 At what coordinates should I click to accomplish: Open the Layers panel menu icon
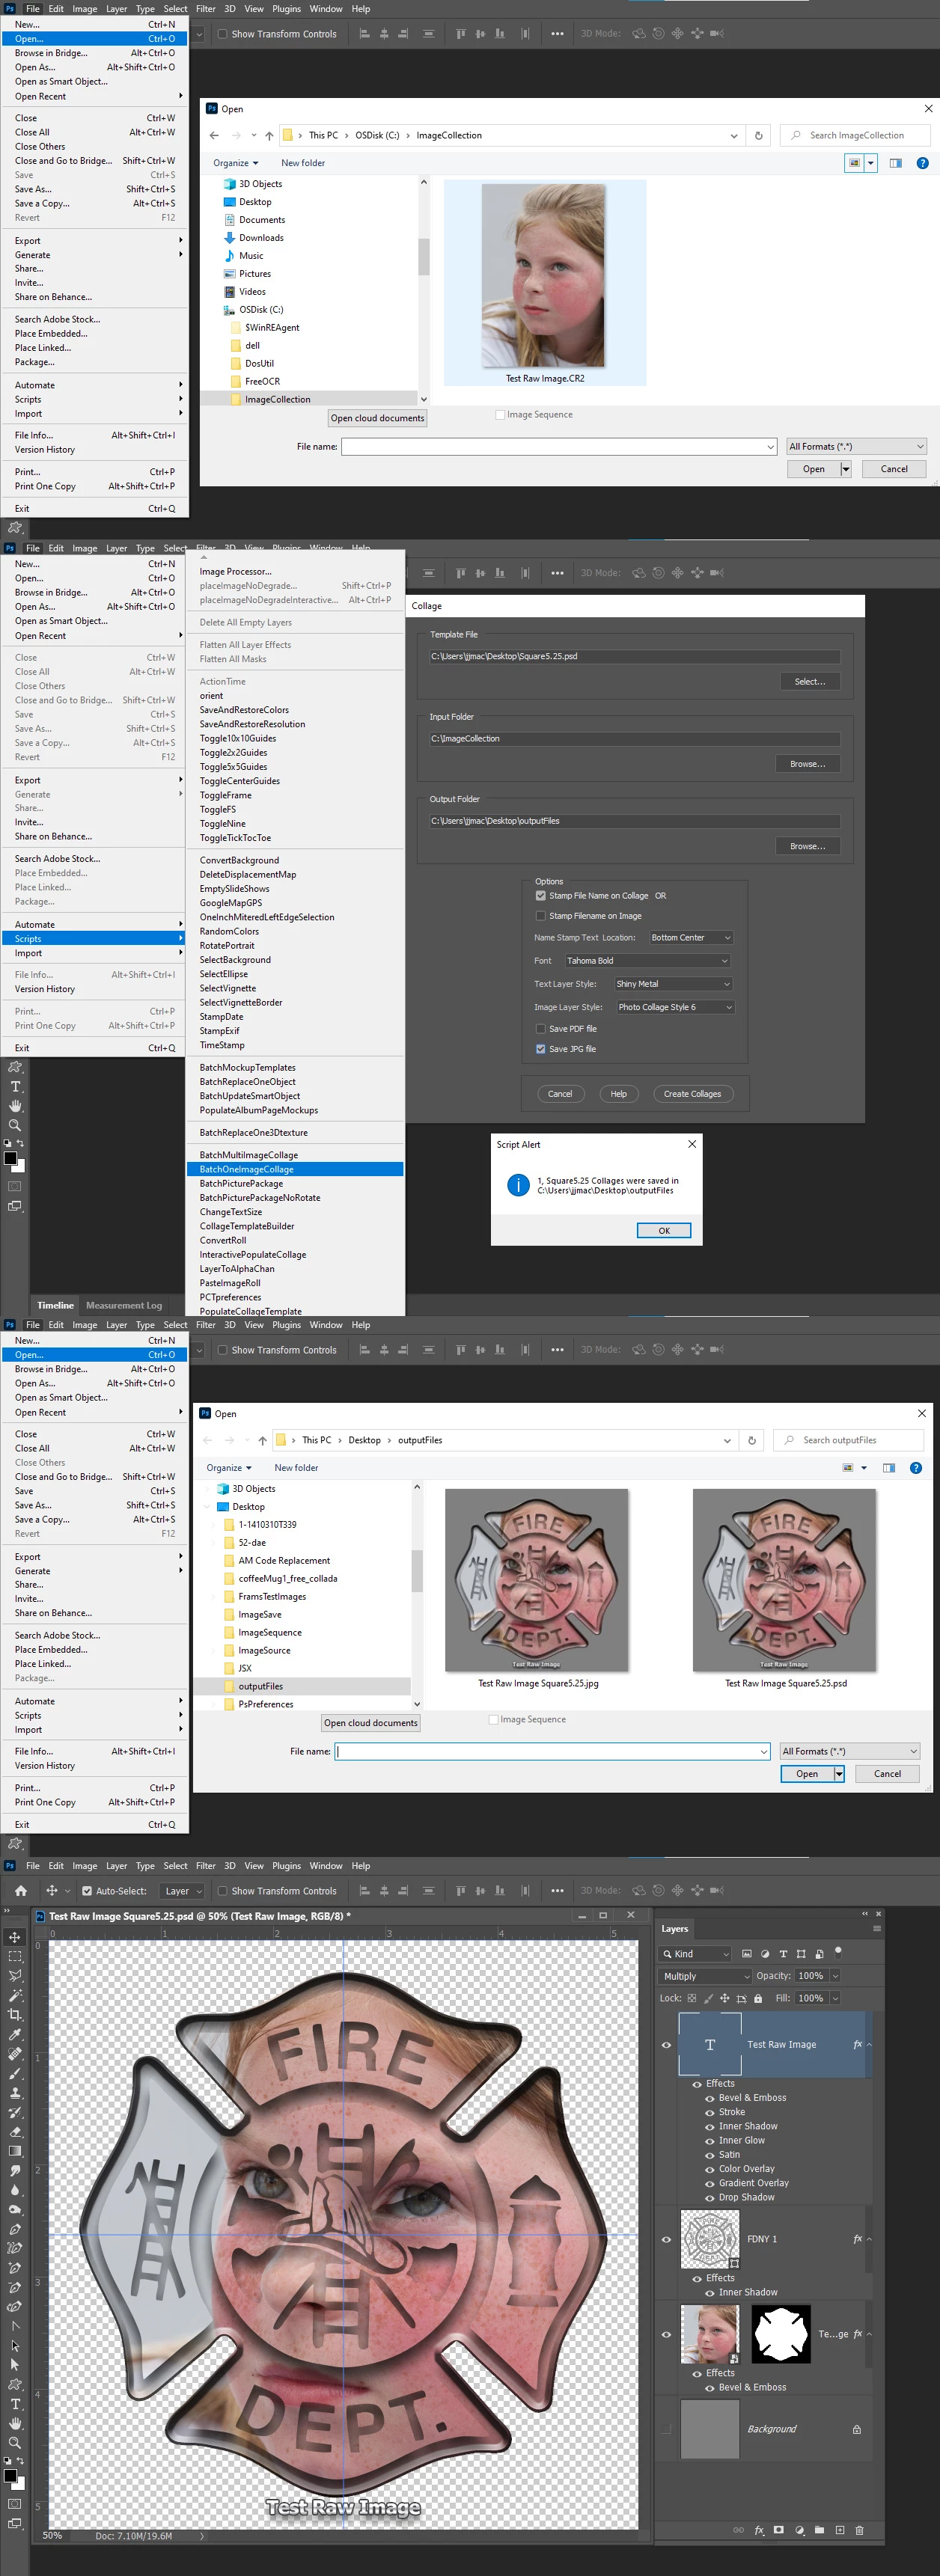pos(877,1929)
